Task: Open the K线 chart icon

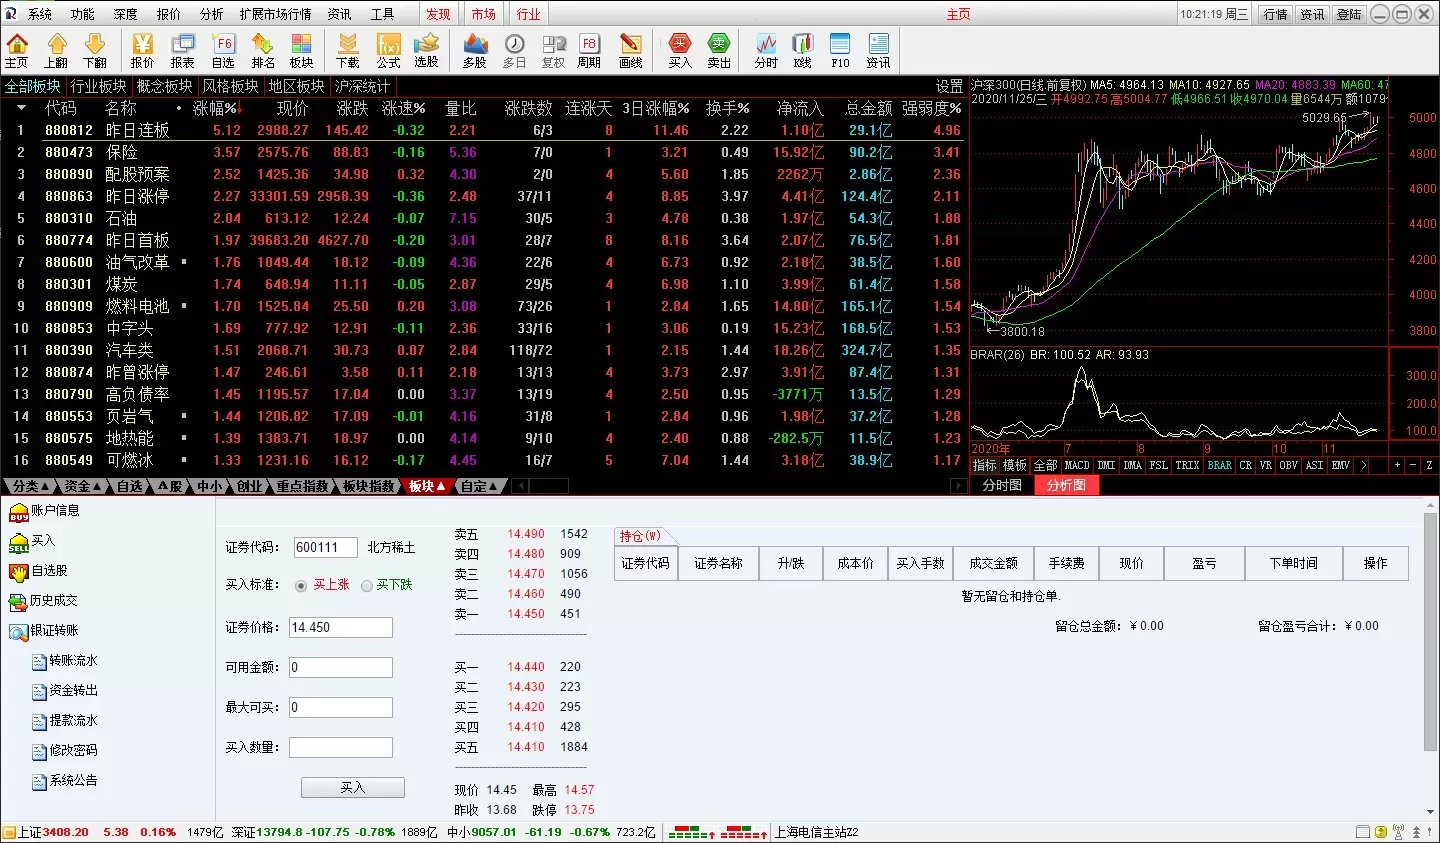Action: click(802, 50)
